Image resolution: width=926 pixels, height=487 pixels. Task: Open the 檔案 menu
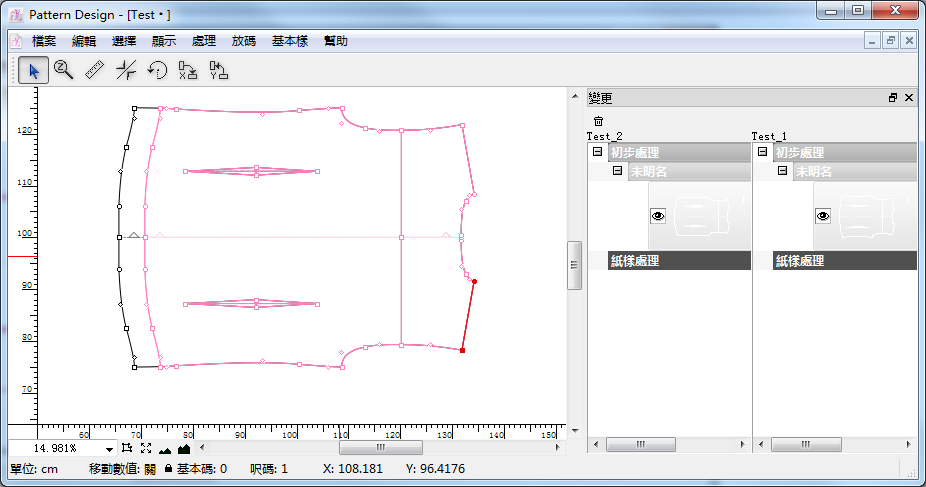(44, 41)
